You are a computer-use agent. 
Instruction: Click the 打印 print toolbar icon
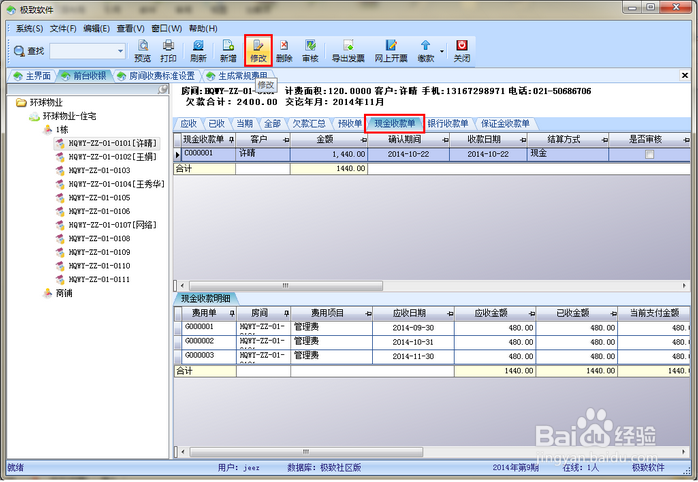click(x=168, y=51)
